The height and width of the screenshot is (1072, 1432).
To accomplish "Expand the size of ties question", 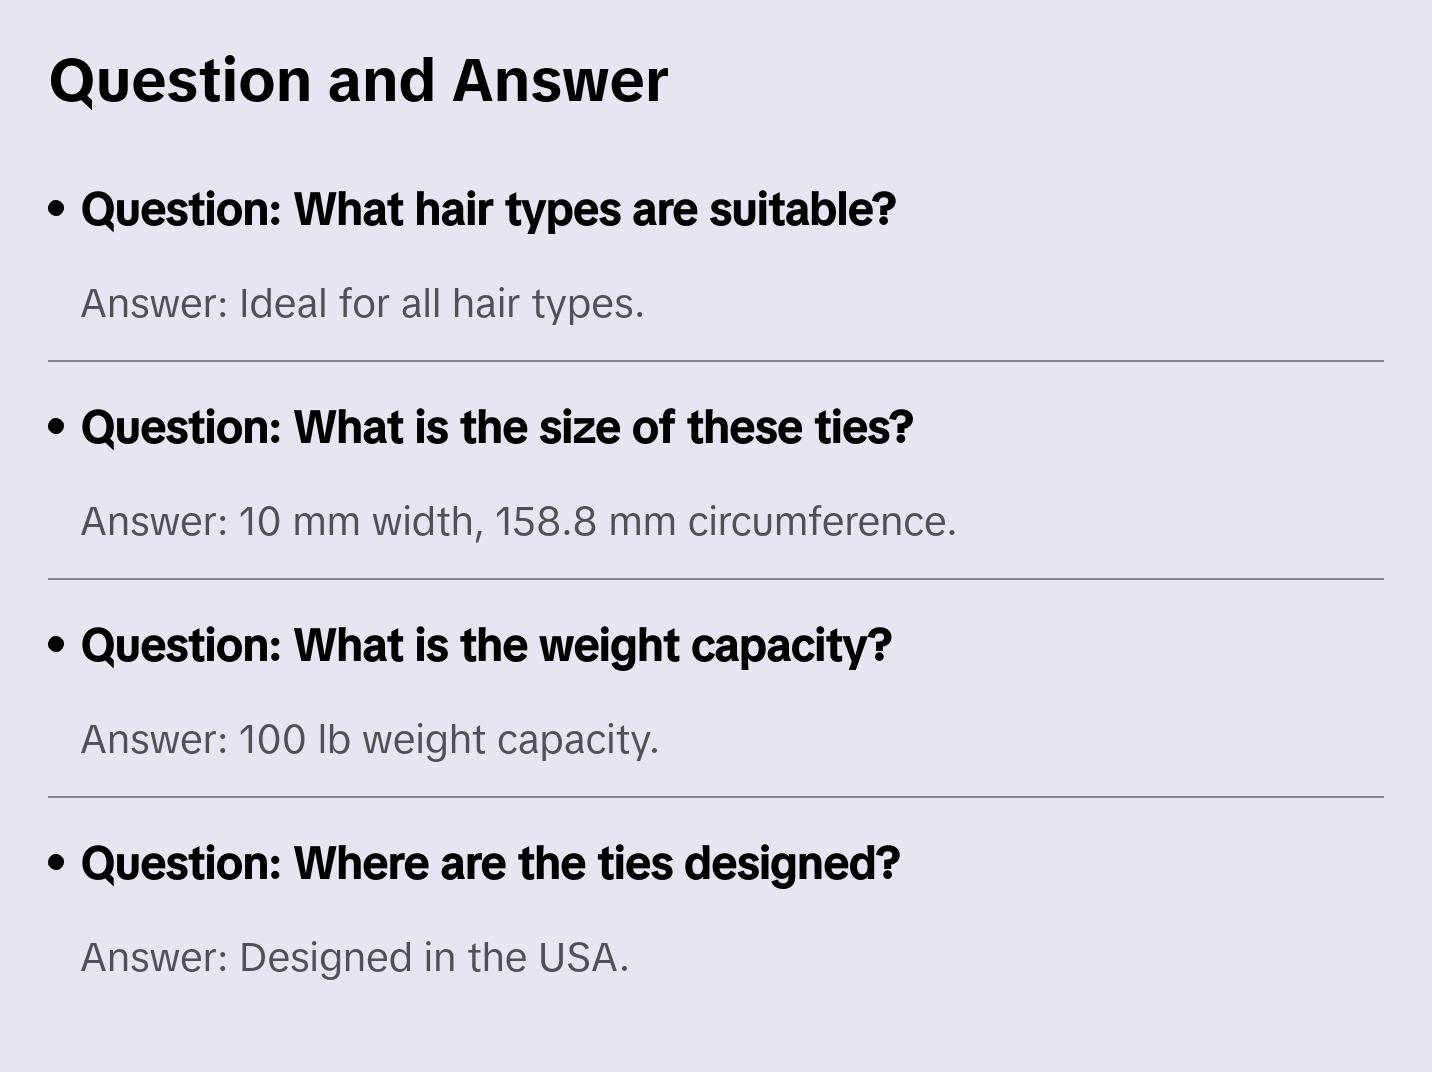I will tap(497, 428).
